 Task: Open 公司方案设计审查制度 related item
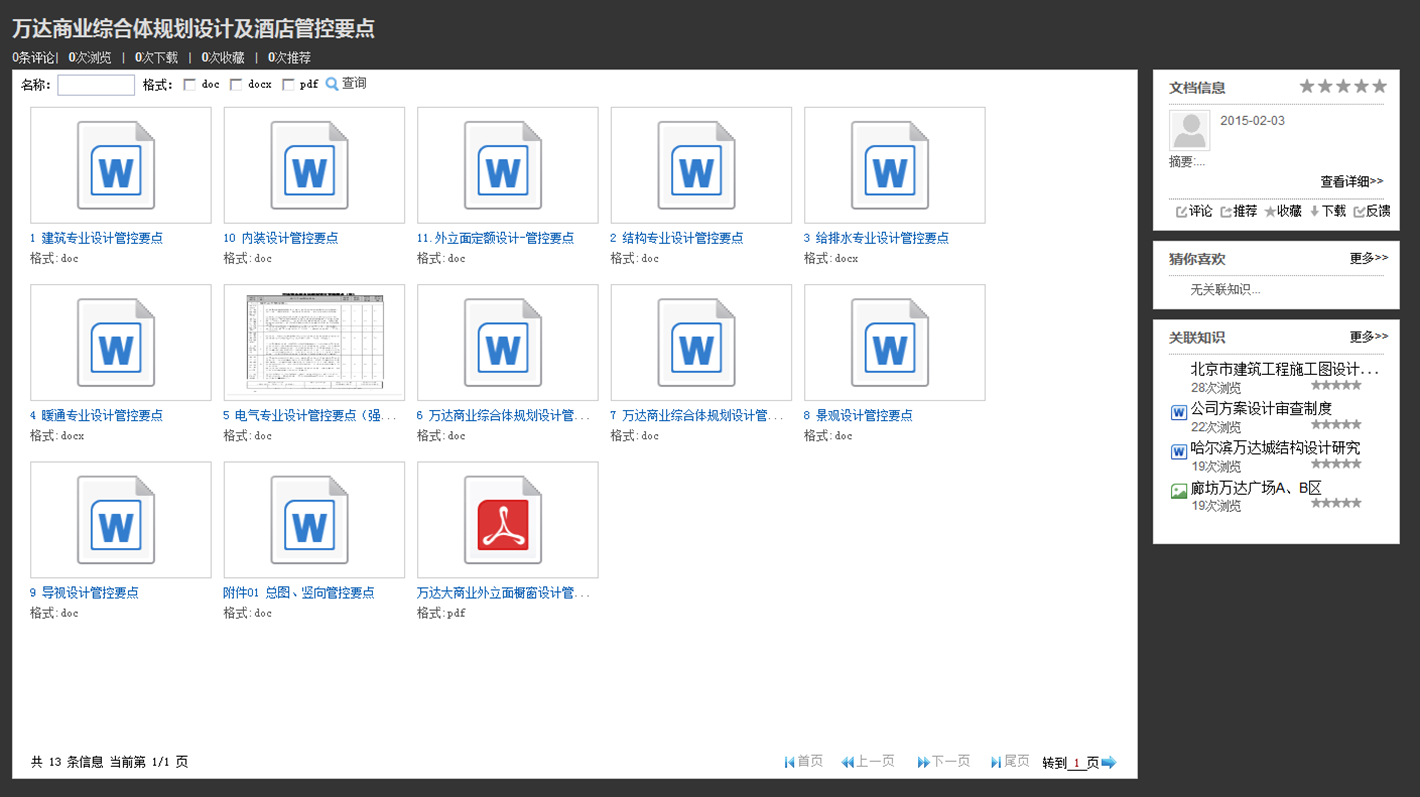(1261, 408)
